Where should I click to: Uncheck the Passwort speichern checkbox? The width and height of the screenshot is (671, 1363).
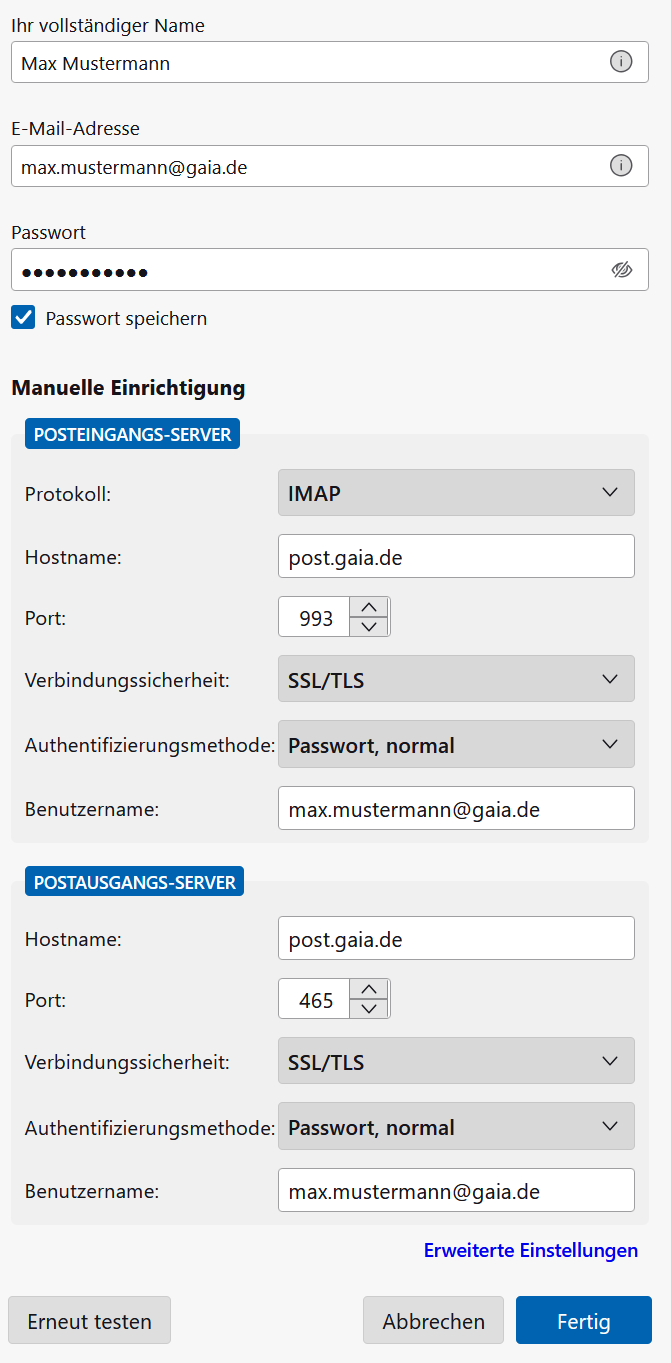click(x=23, y=318)
